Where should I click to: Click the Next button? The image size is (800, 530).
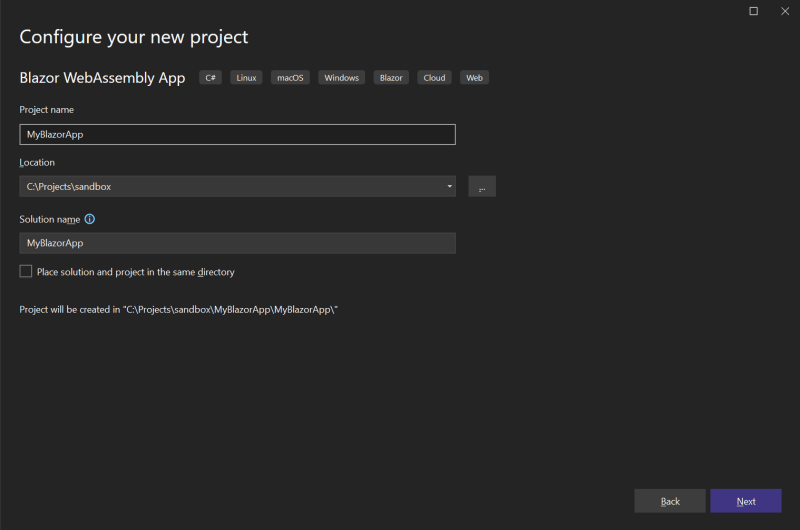coord(745,501)
